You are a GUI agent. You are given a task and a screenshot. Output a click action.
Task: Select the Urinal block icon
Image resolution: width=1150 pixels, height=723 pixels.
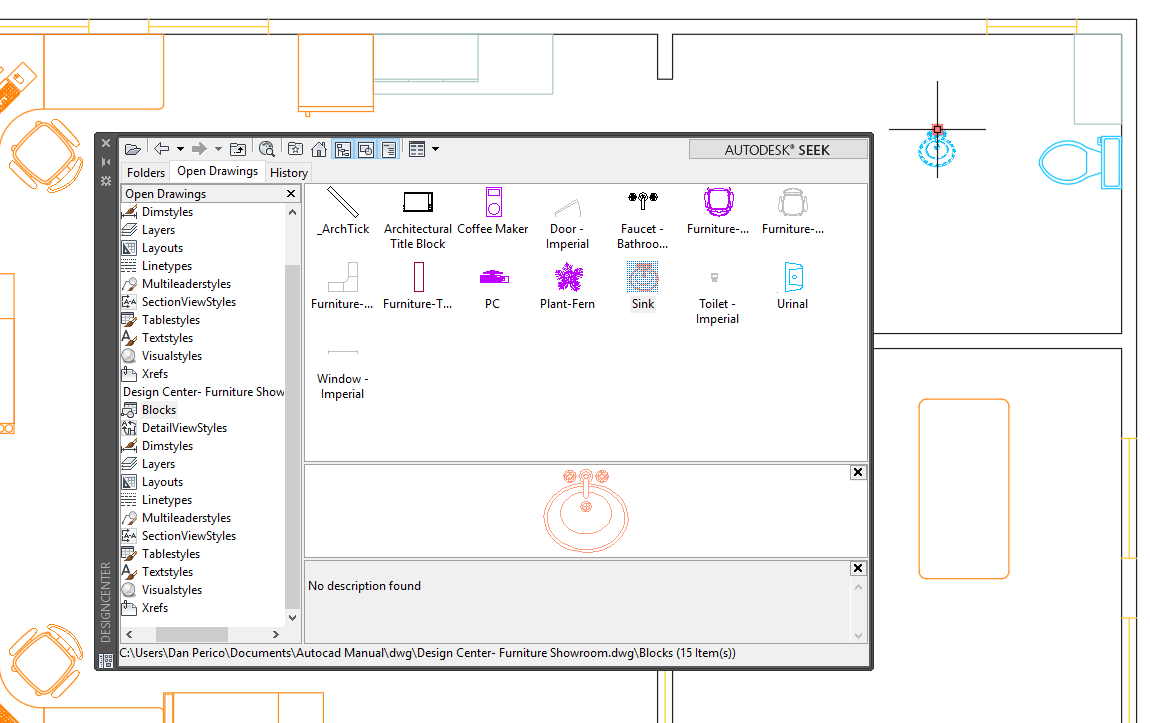(x=792, y=277)
